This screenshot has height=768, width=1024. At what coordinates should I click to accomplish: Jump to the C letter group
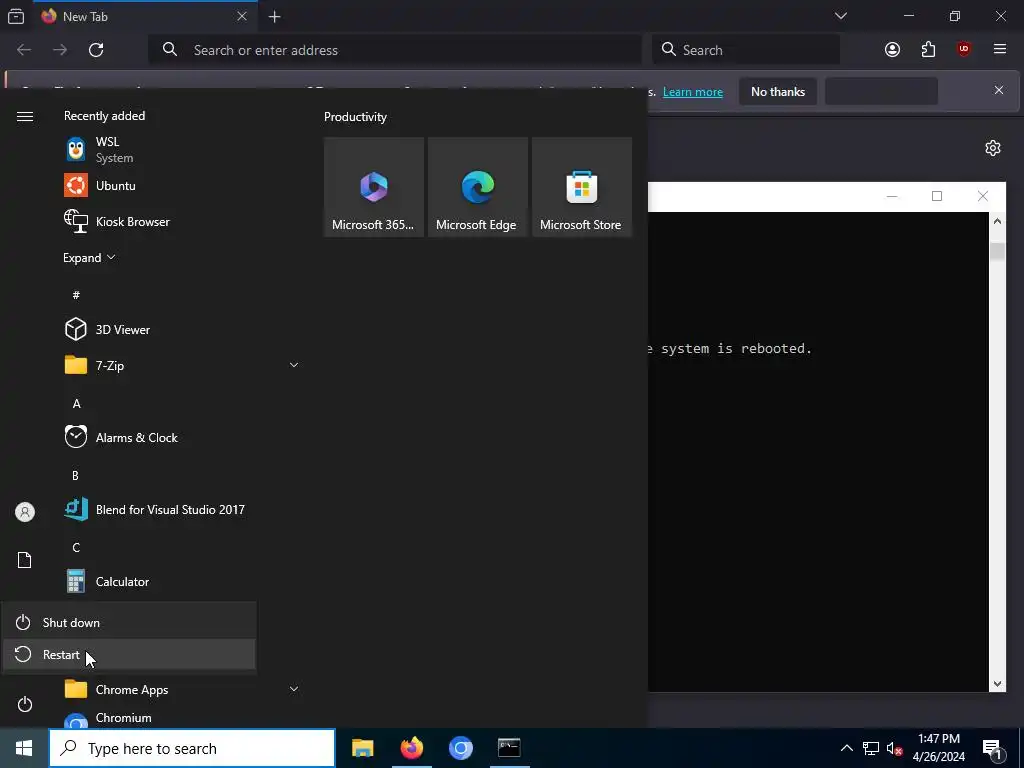(76, 547)
